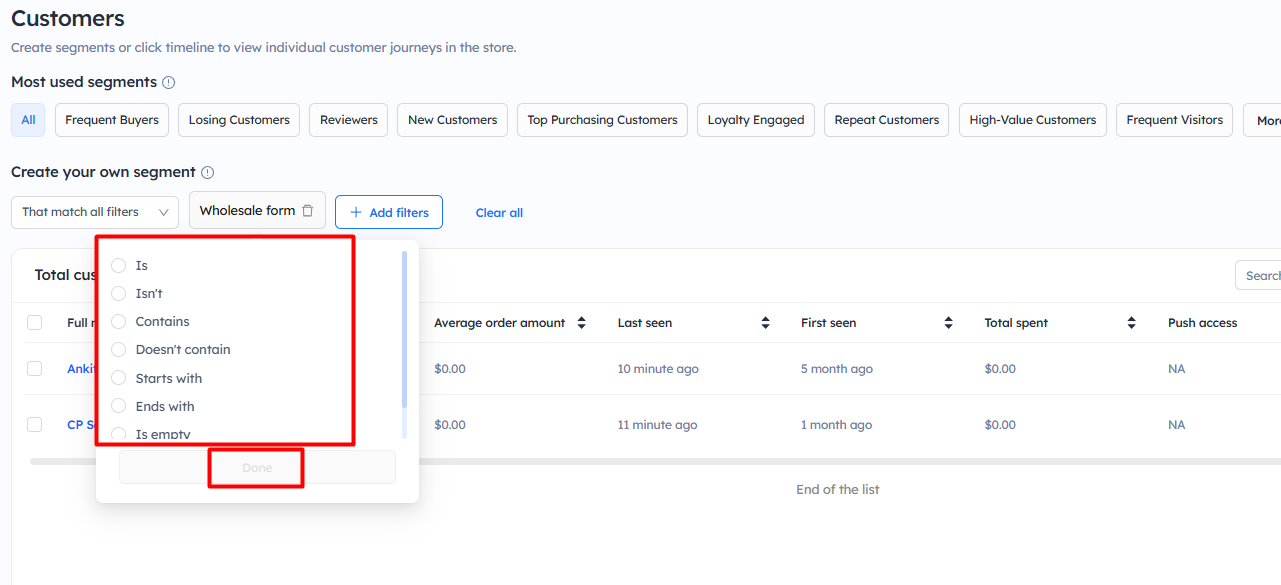The width and height of the screenshot is (1281, 585).
Task: Sort the Last seen column
Action: (x=765, y=323)
